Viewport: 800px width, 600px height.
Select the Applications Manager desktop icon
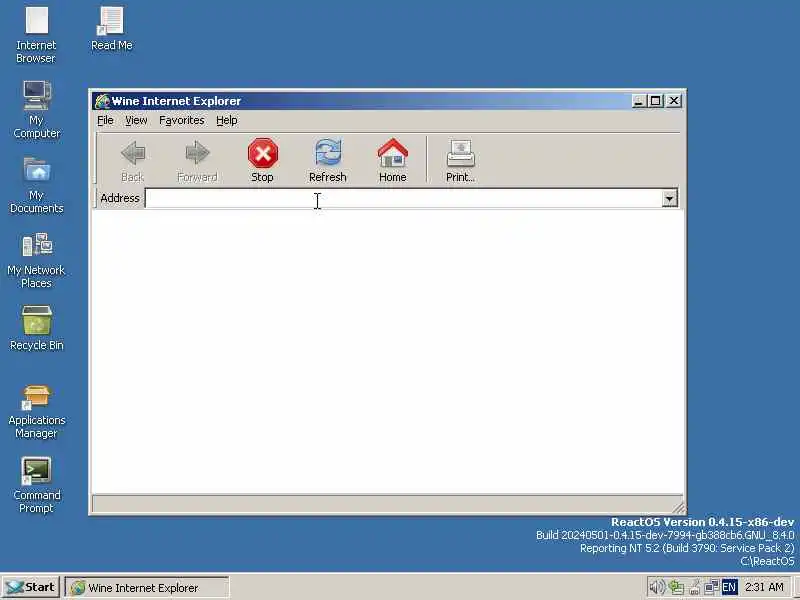[x=36, y=411]
